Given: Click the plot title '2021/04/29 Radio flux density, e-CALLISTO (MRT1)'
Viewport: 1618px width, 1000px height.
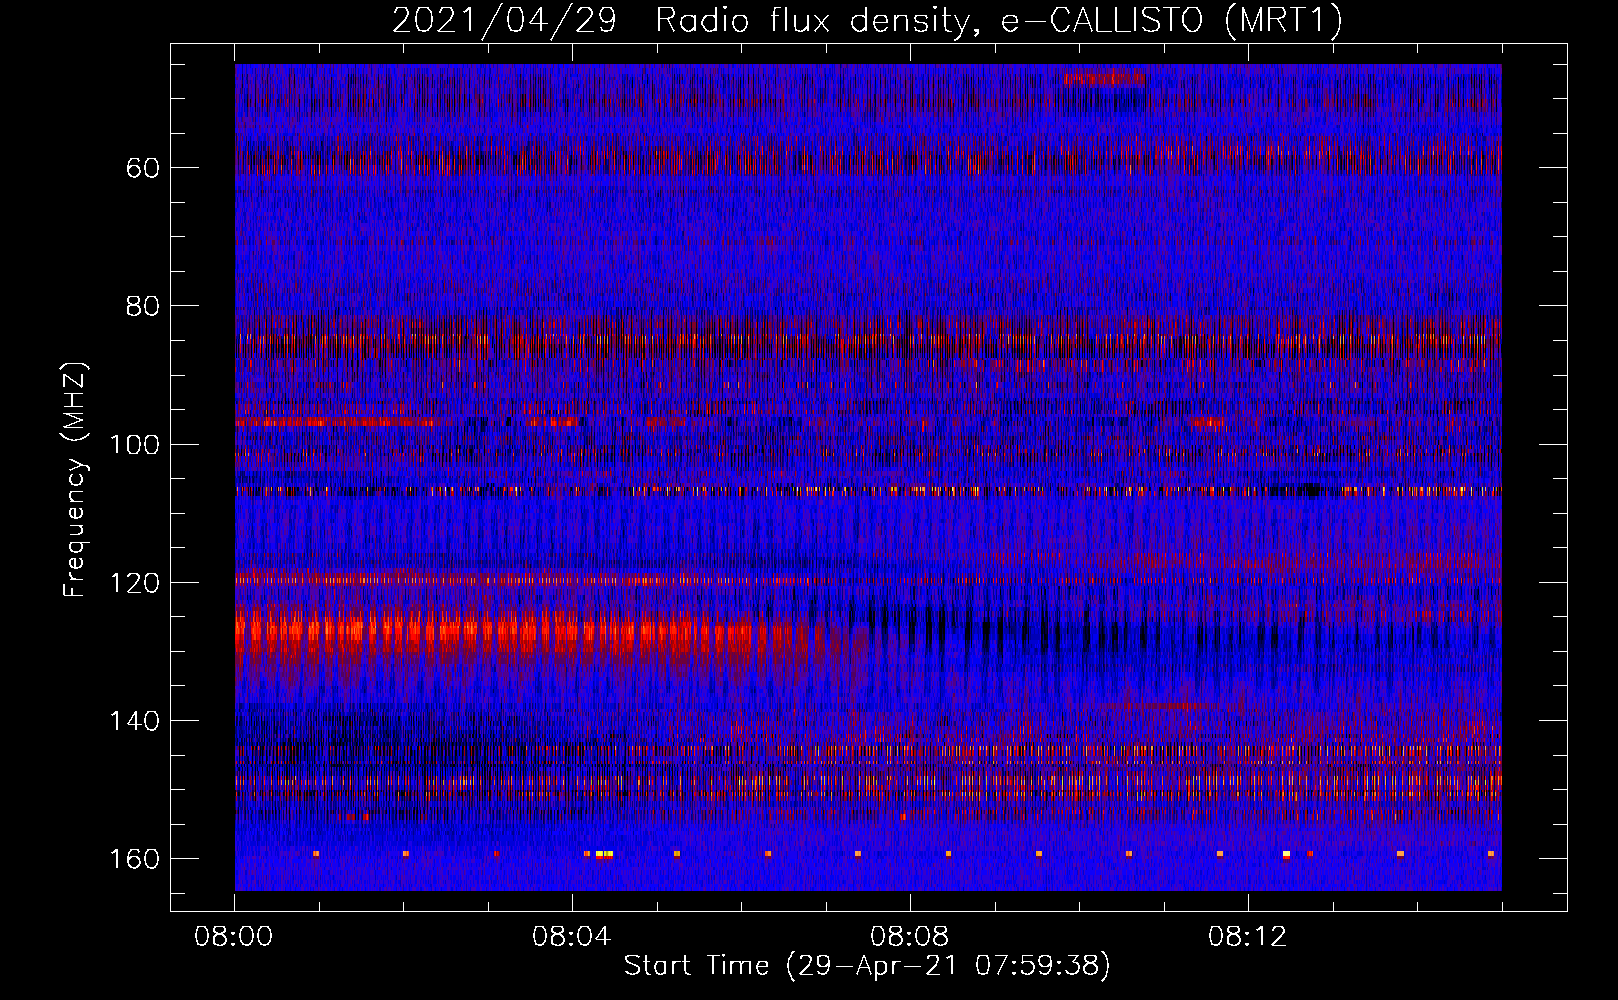Looking at the screenshot, I should 867,21.
